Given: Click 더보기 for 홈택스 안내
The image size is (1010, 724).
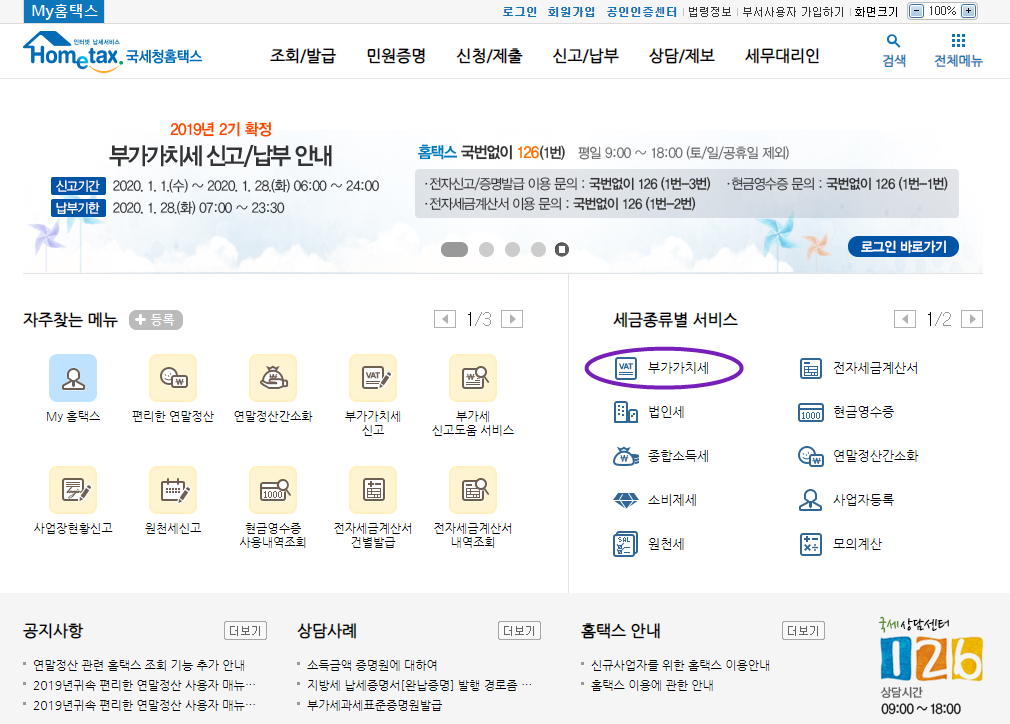Looking at the screenshot, I should coord(803,631).
